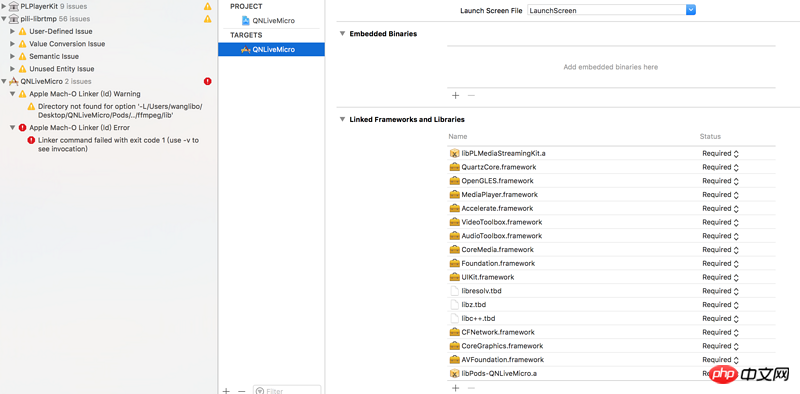The image size is (800, 394).
Task: Click warning icon beside User-Defined Issue
Action: [22, 31]
